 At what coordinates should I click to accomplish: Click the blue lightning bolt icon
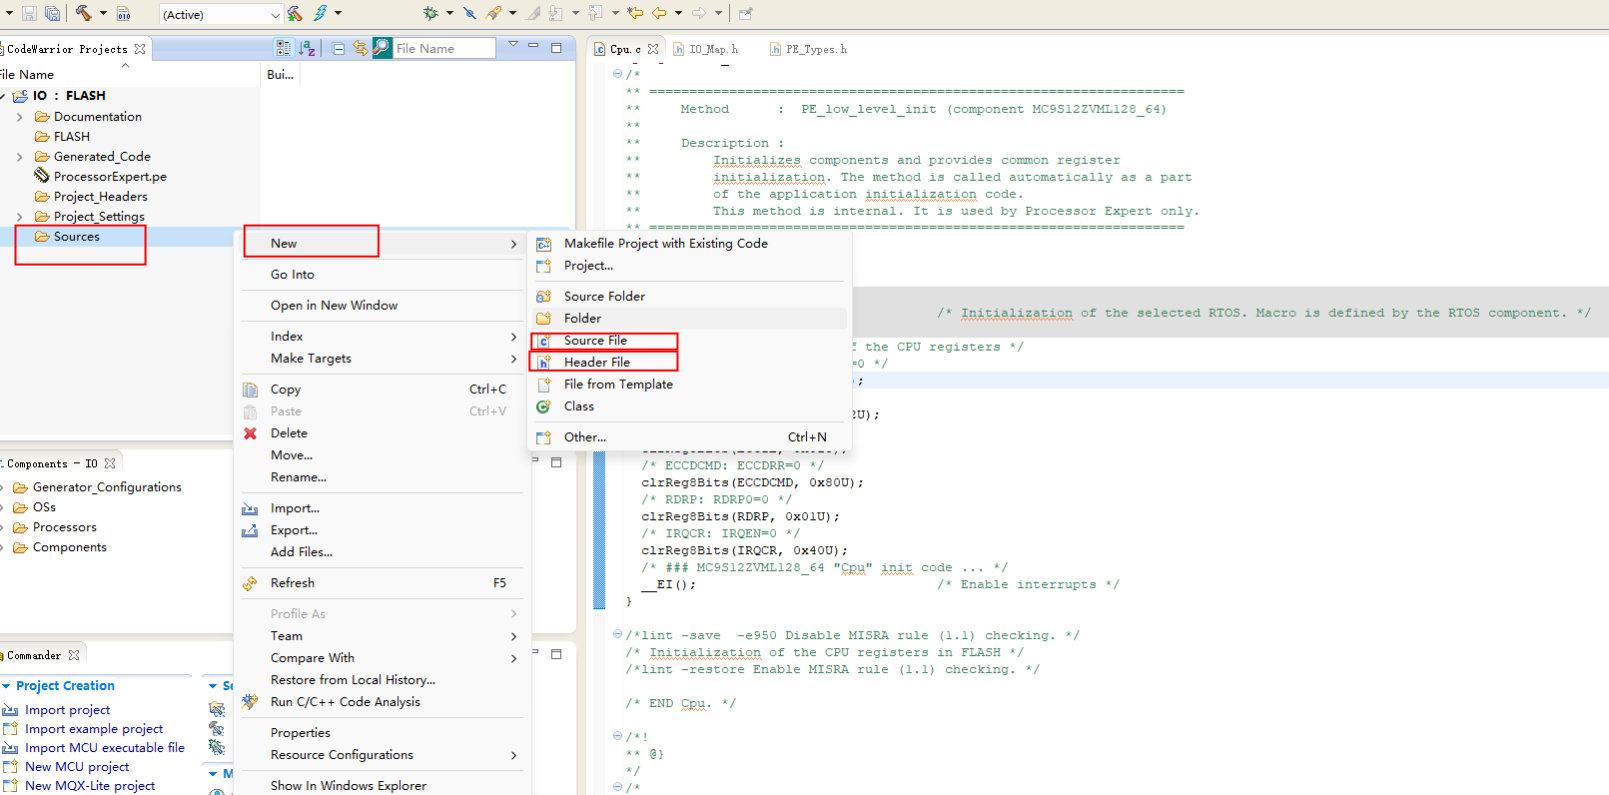click(x=321, y=13)
